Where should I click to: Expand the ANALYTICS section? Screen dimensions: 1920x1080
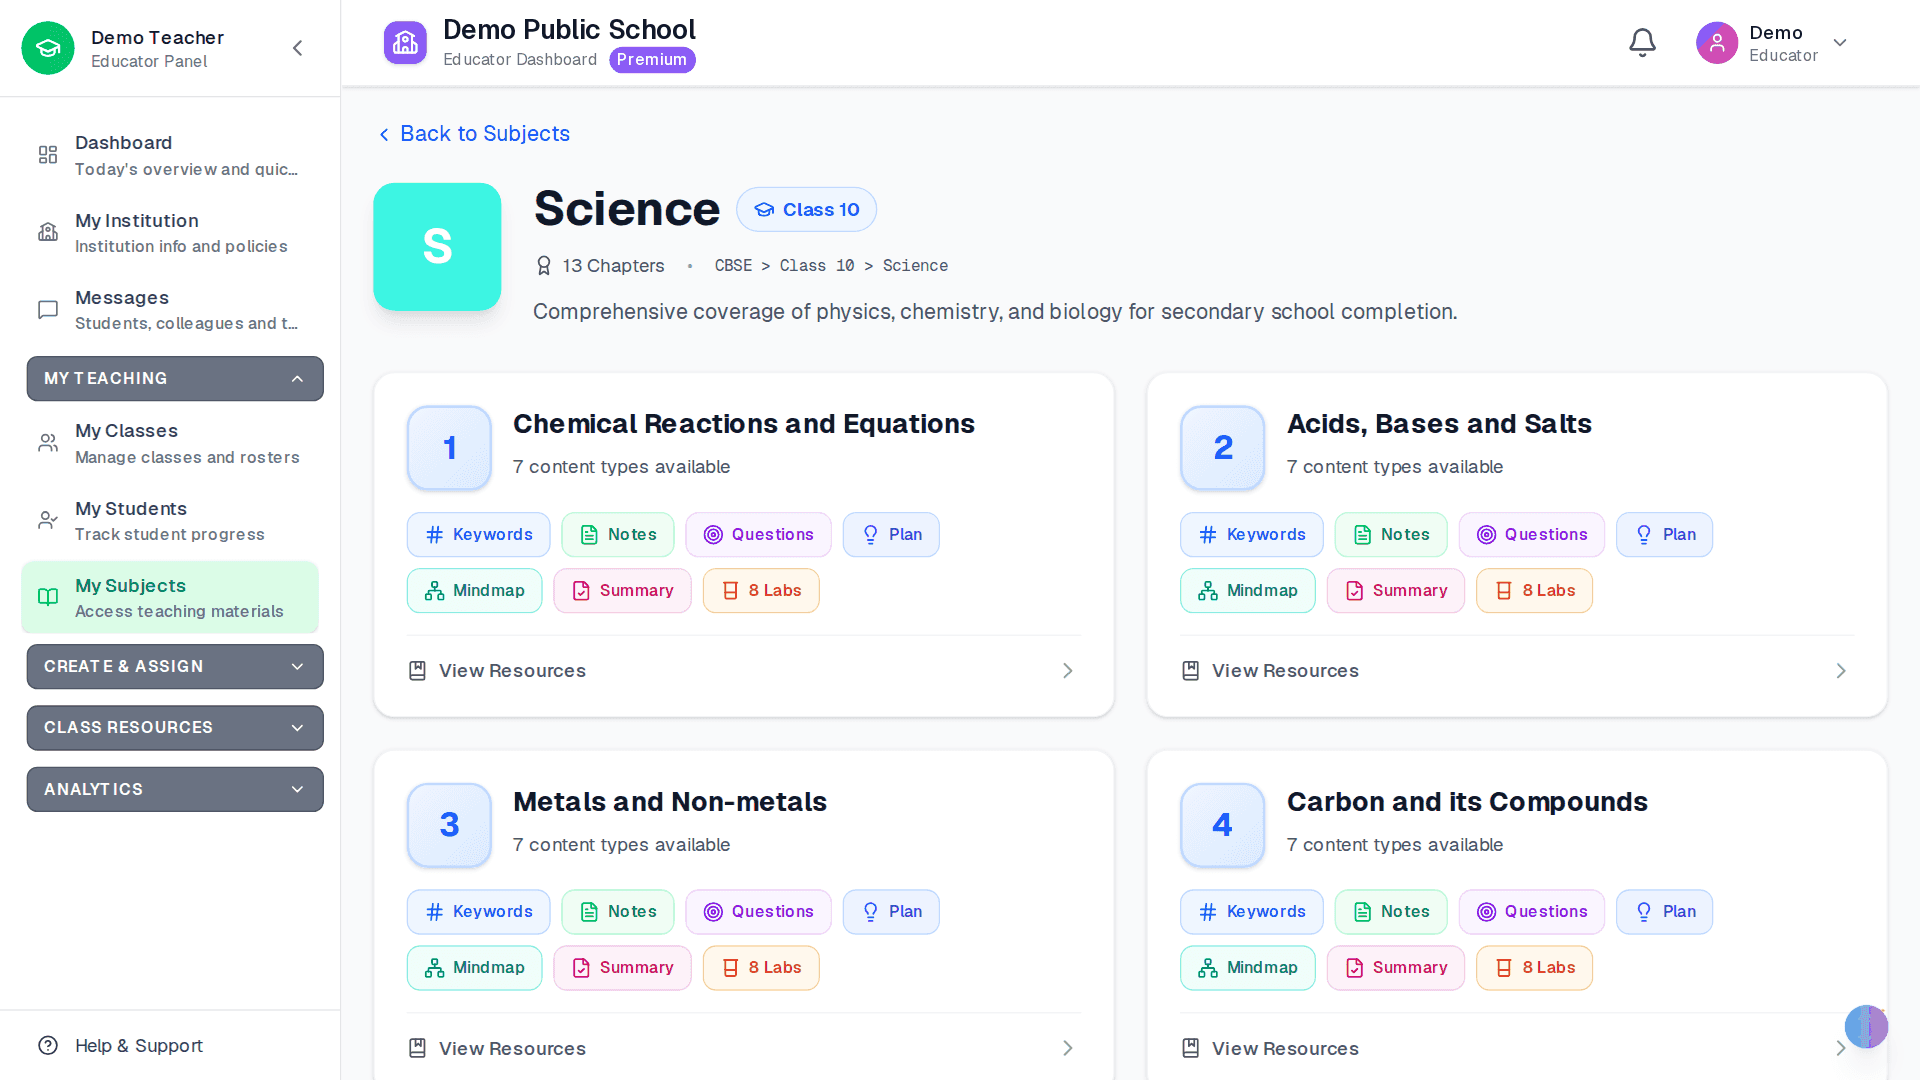(175, 789)
